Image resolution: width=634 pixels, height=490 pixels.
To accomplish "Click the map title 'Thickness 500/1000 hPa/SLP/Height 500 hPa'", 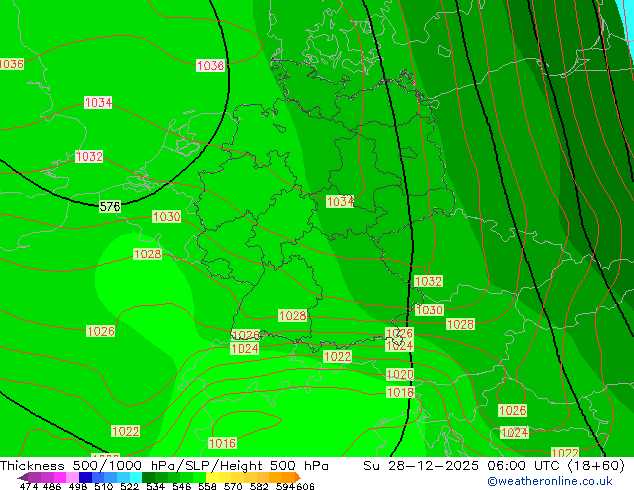I will pyautogui.click(x=164, y=466).
